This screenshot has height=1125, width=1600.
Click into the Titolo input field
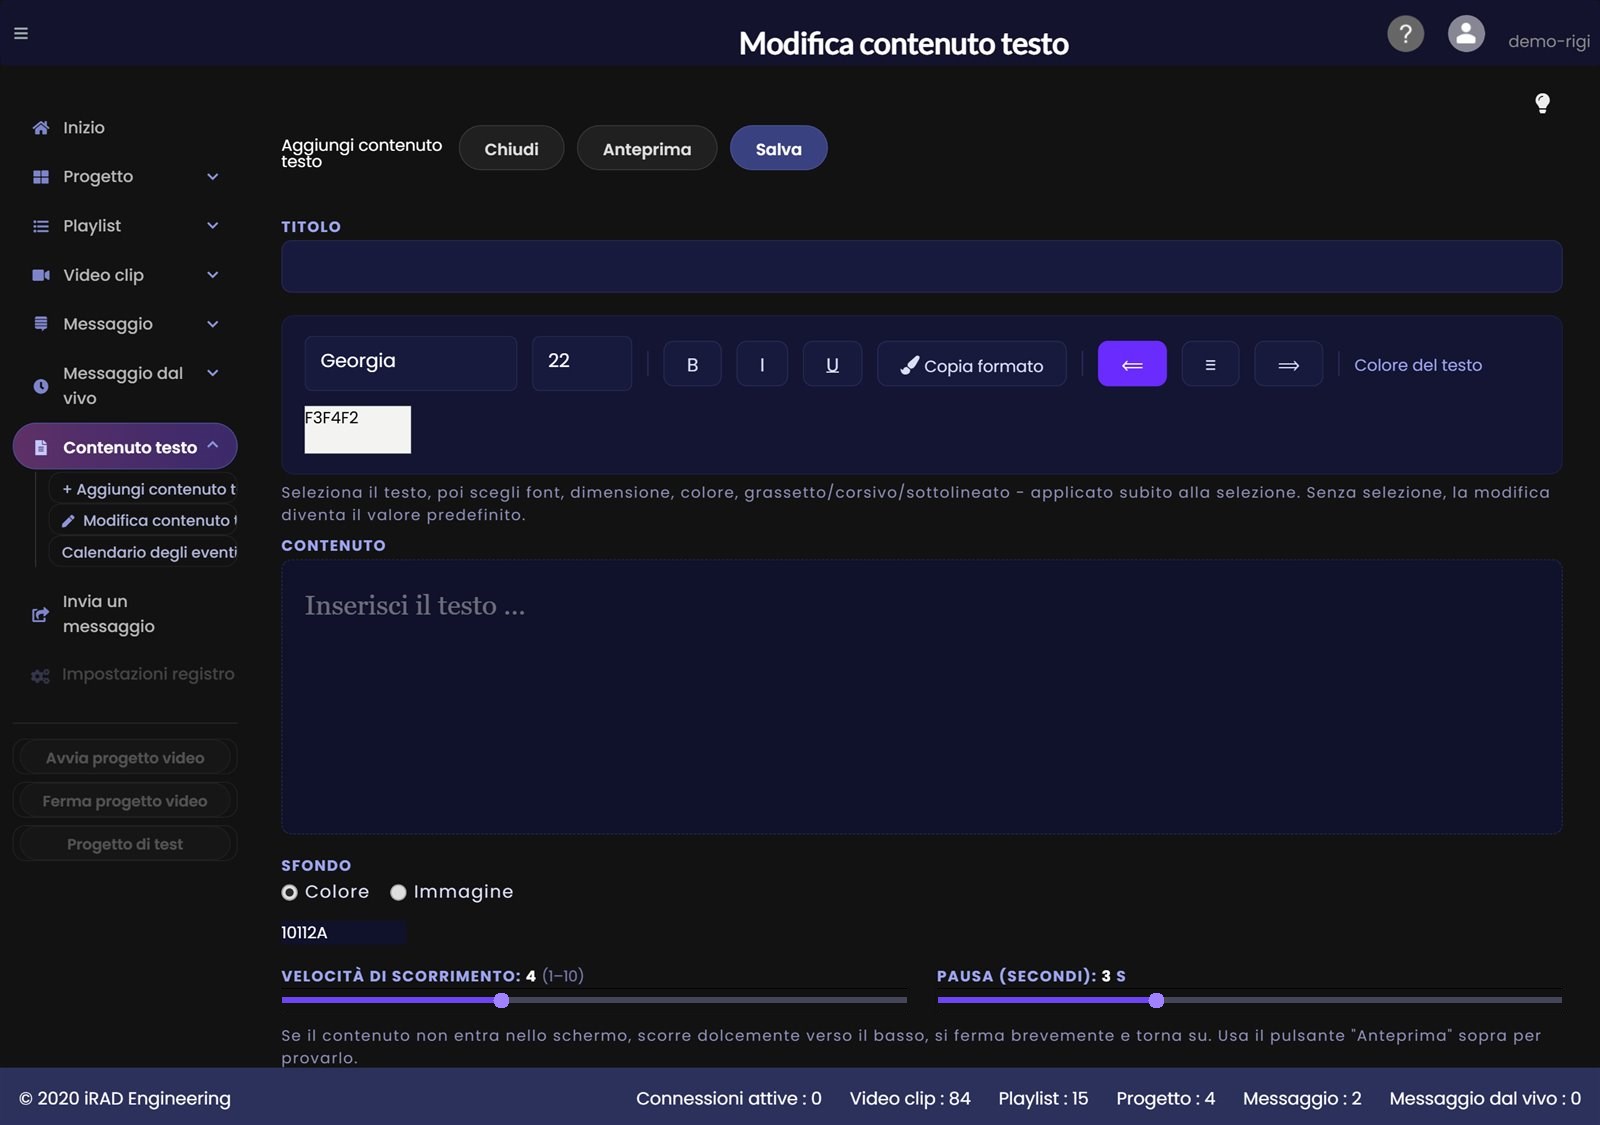click(x=921, y=266)
